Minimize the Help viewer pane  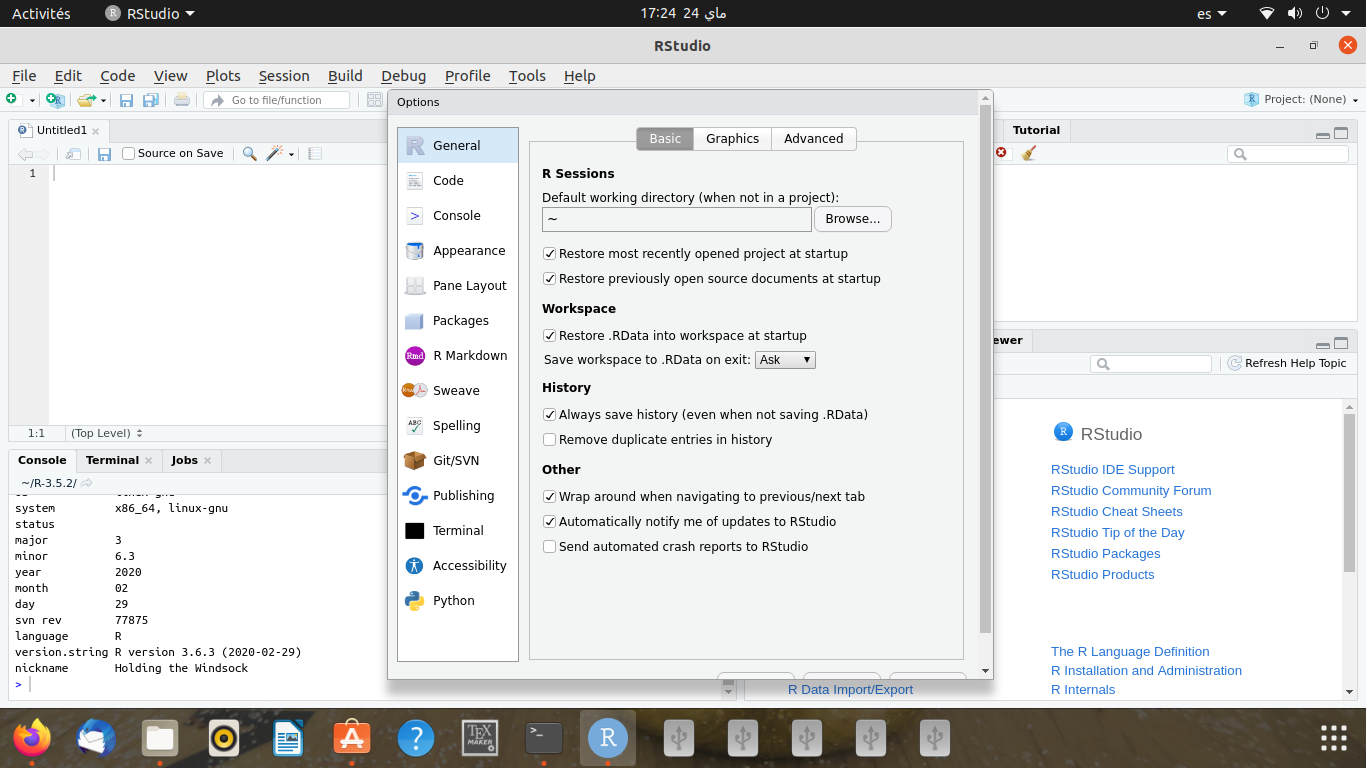pos(1323,344)
